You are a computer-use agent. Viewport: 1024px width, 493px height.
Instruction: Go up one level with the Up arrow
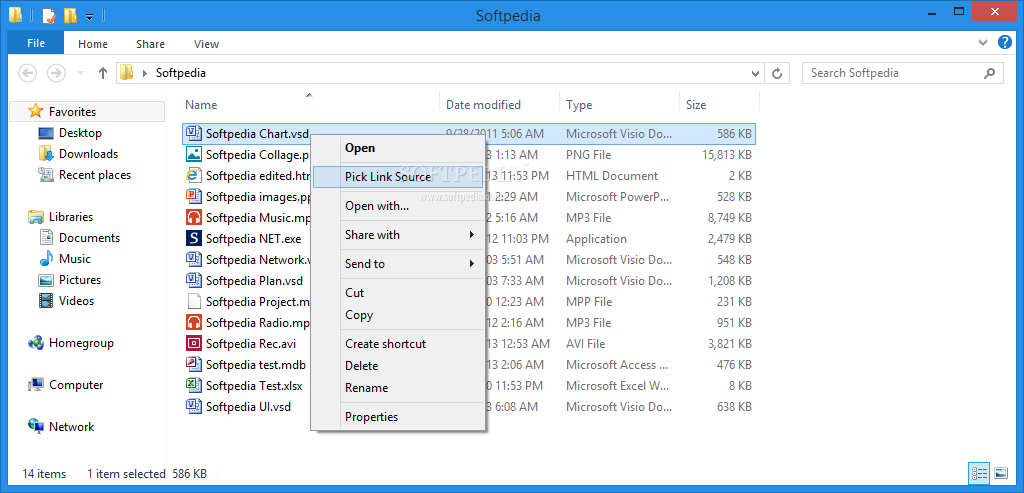coord(103,73)
